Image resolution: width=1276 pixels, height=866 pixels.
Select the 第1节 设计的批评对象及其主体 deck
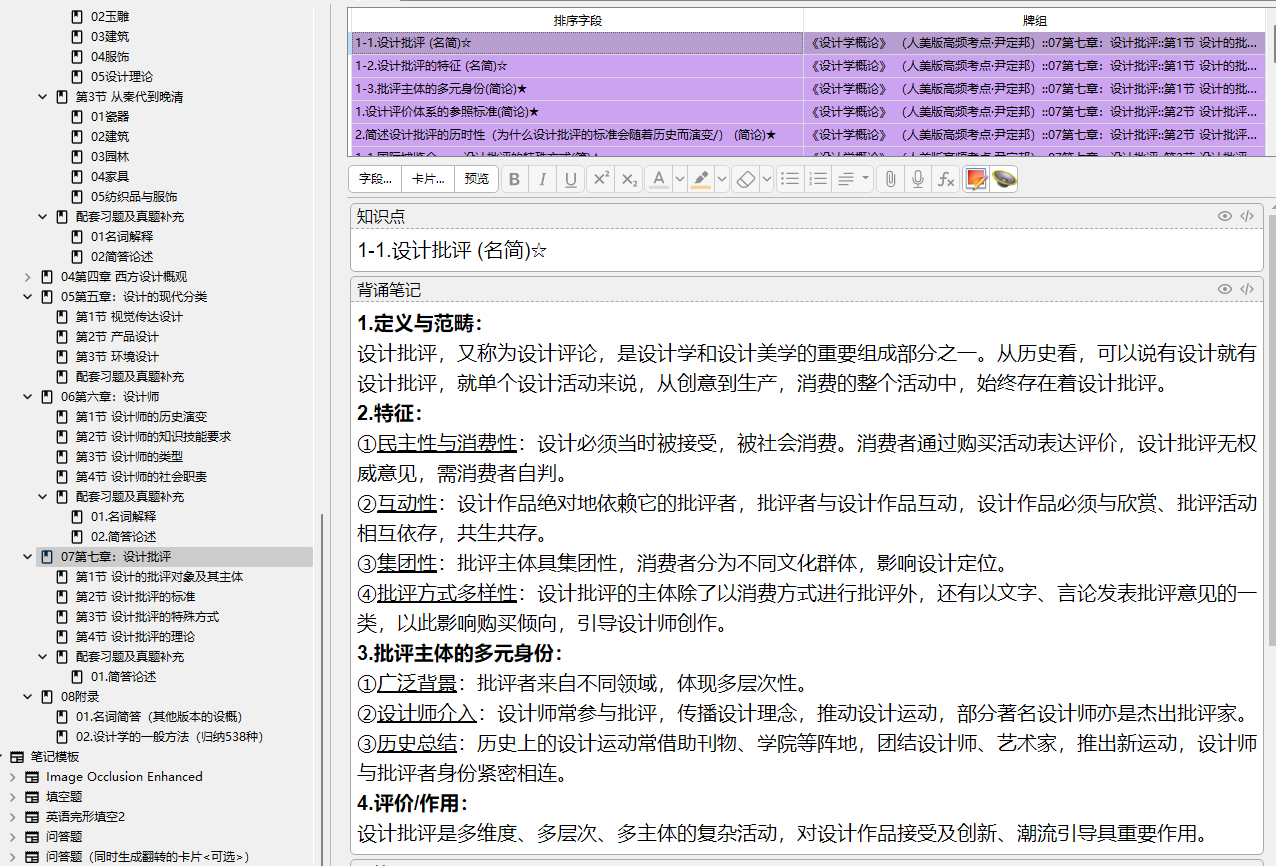pos(159,577)
